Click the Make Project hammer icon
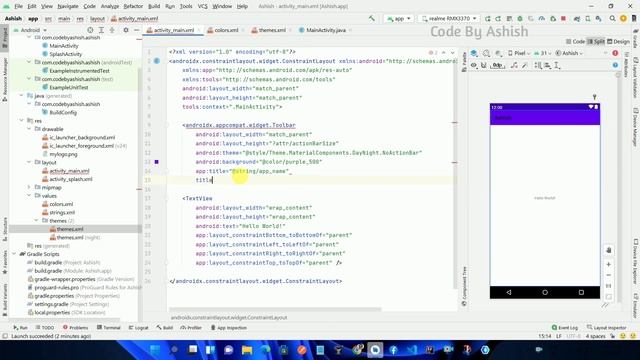 coord(371,18)
